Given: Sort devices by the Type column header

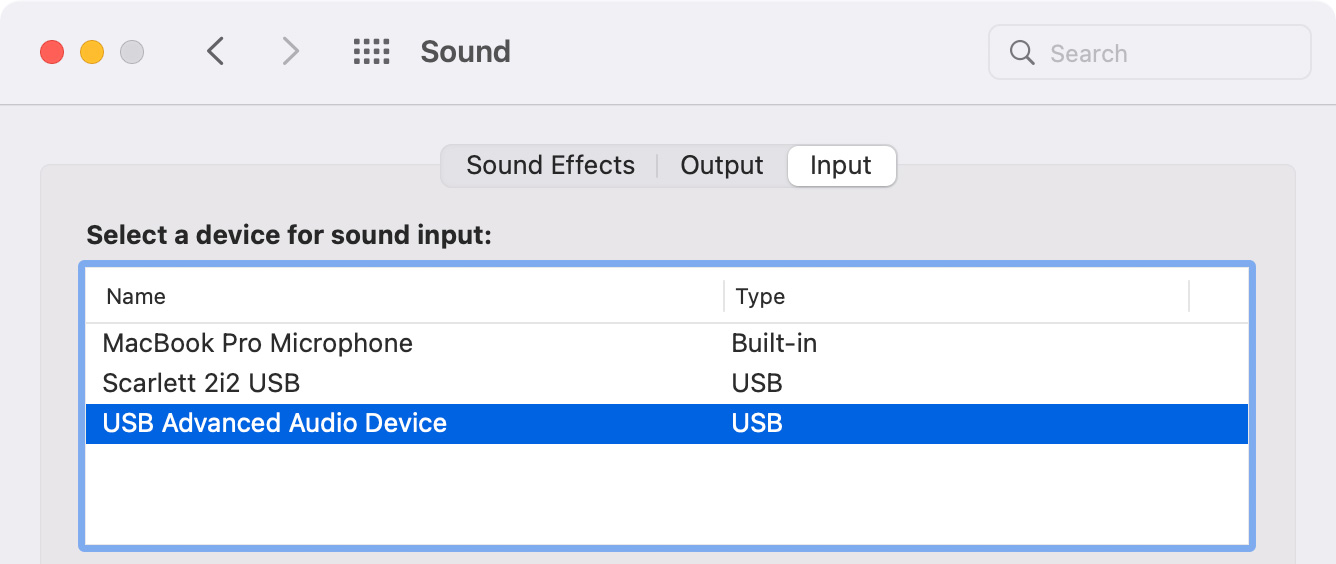Looking at the screenshot, I should click(957, 296).
